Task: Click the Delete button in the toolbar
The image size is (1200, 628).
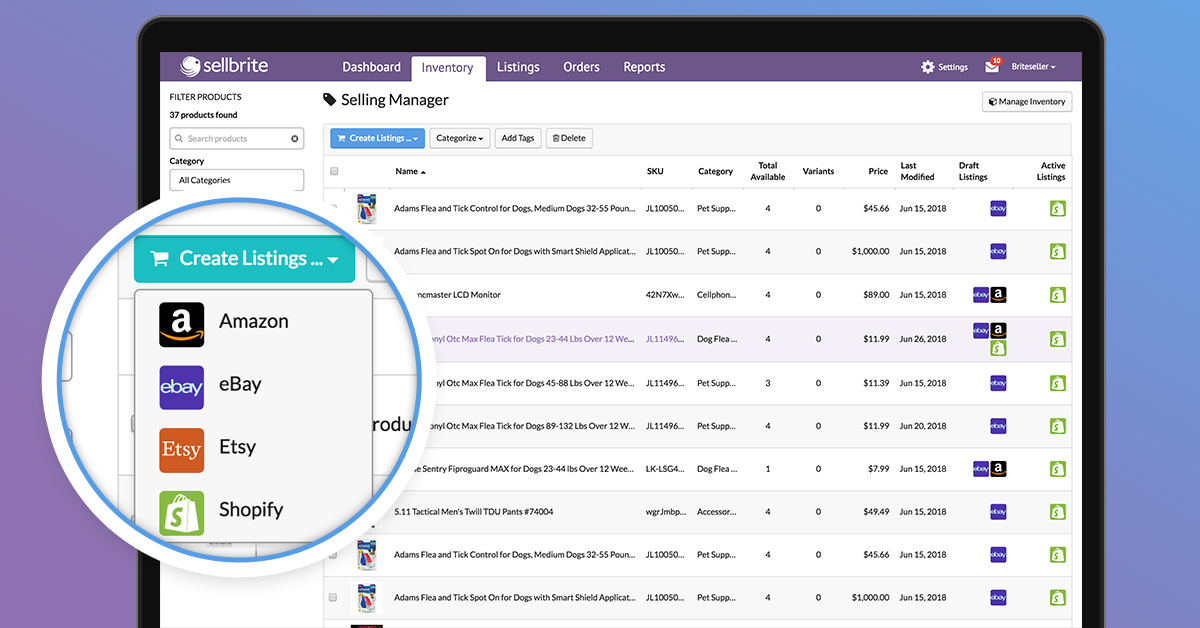Action: click(569, 138)
